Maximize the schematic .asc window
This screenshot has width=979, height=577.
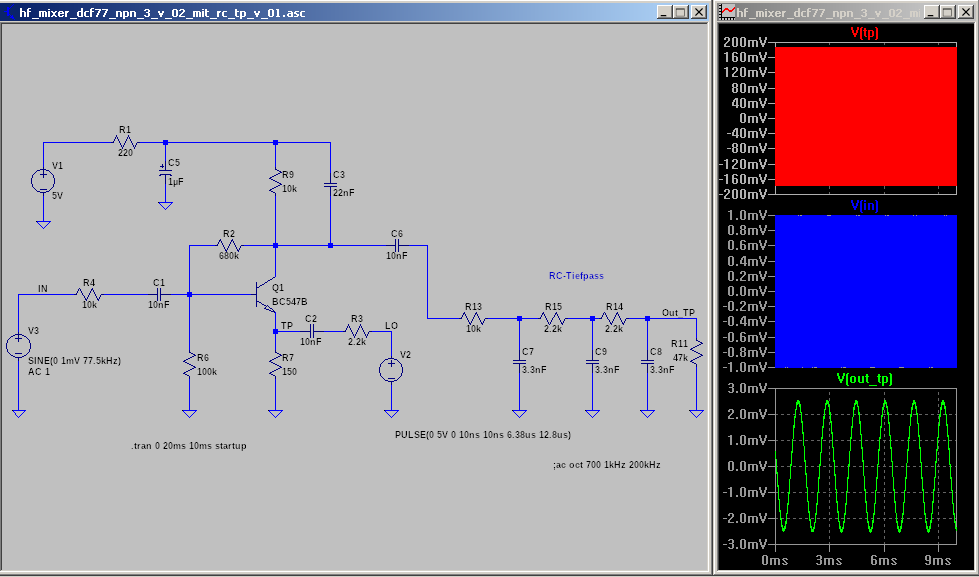(x=680, y=12)
